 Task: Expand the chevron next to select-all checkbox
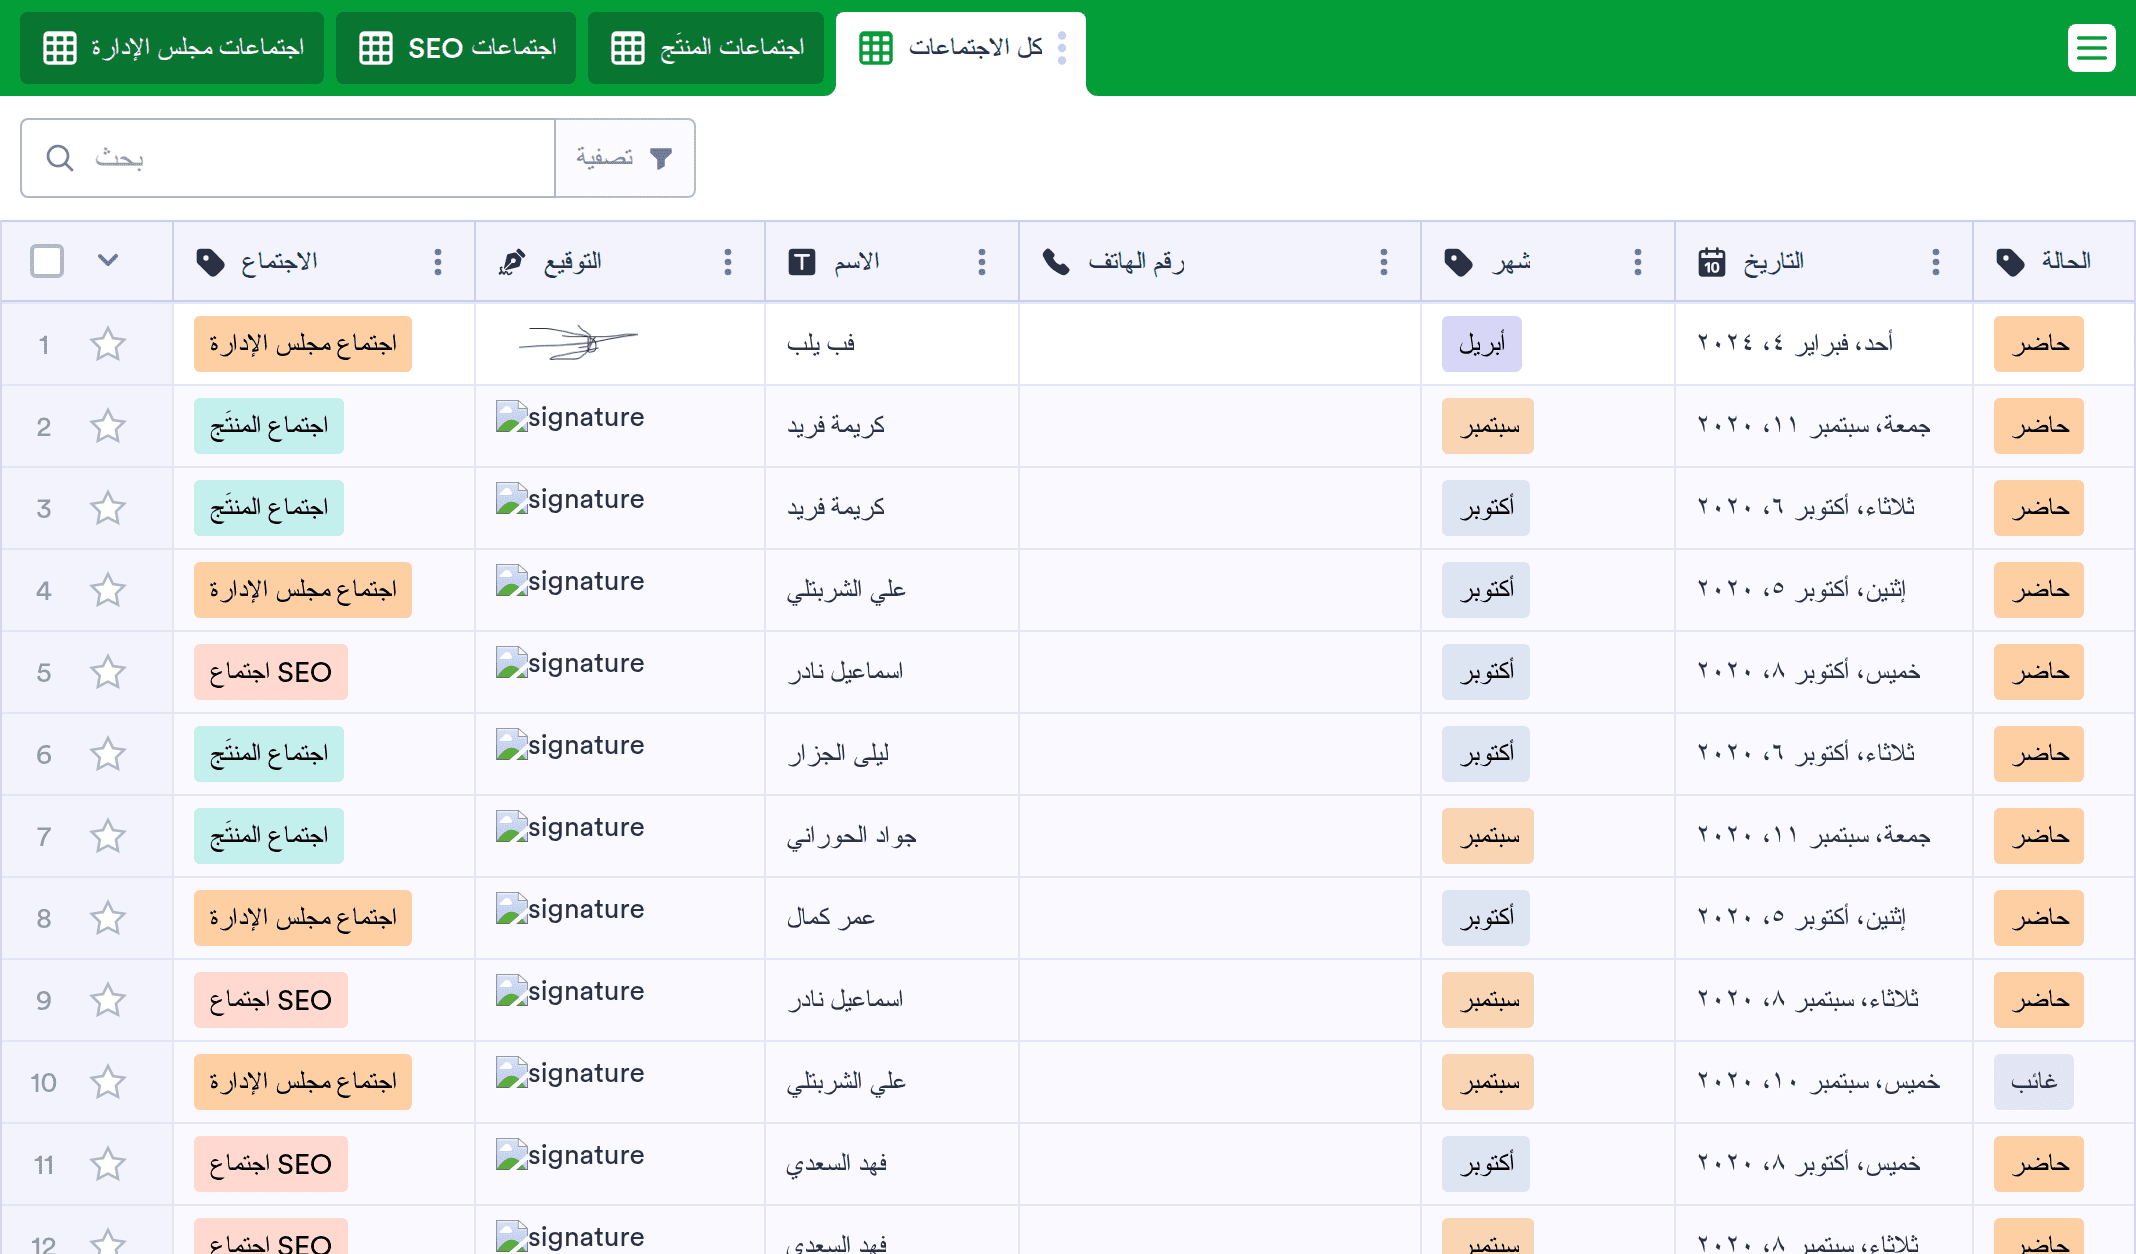(x=108, y=261)
